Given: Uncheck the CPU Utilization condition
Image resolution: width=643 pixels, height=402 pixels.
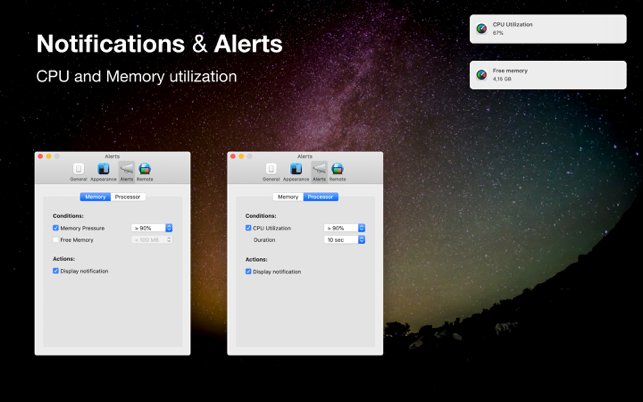Looking at the screenshot, I should click(x=249, y=228).
